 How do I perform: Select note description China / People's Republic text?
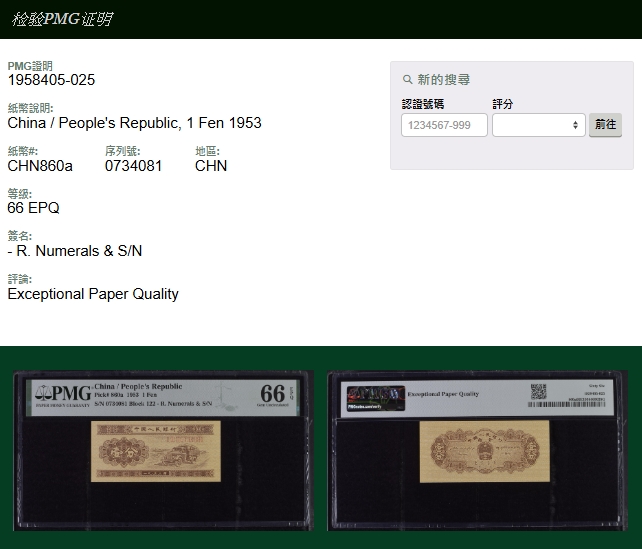pos(134,123)
